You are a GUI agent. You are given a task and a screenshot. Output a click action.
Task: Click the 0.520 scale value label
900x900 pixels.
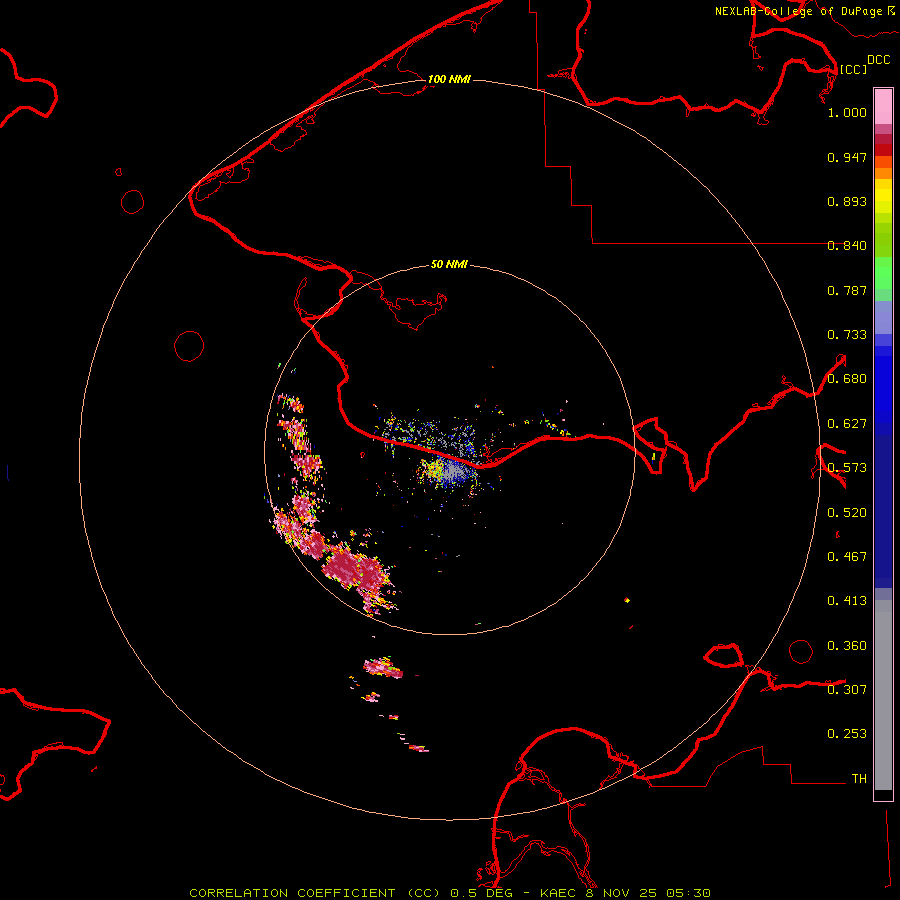847,512
